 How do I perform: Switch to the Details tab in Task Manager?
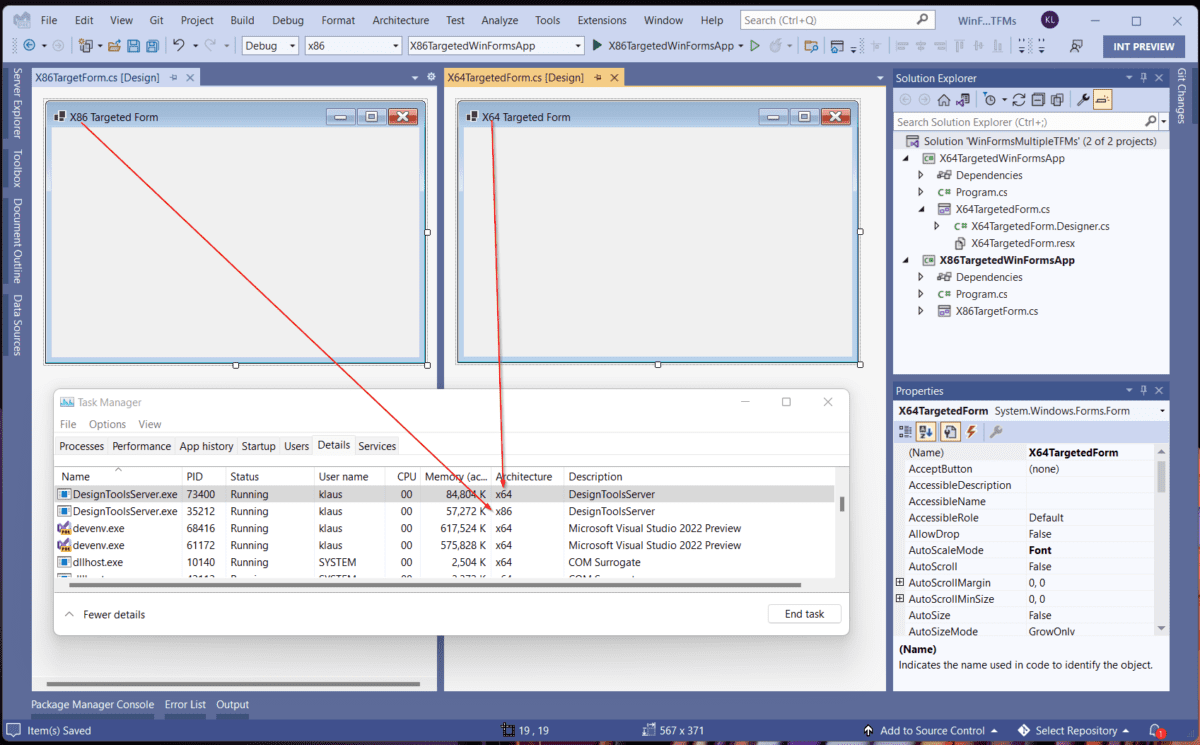click(x=333, y=445)
